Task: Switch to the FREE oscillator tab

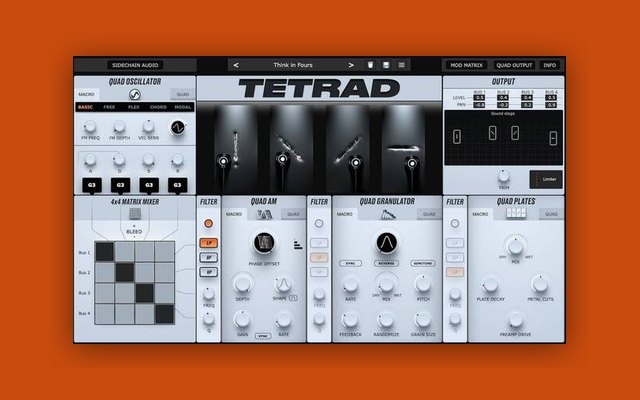Action: pos(109,107)
